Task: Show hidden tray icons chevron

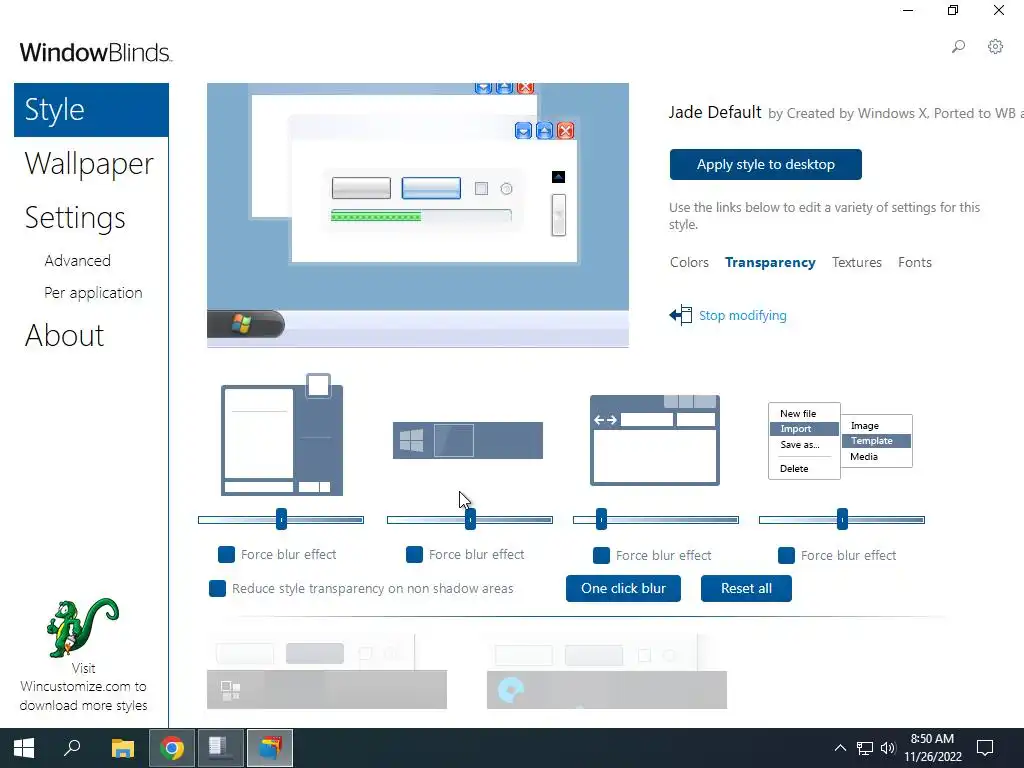Action: pyautogui.click(x=840, y=748)
